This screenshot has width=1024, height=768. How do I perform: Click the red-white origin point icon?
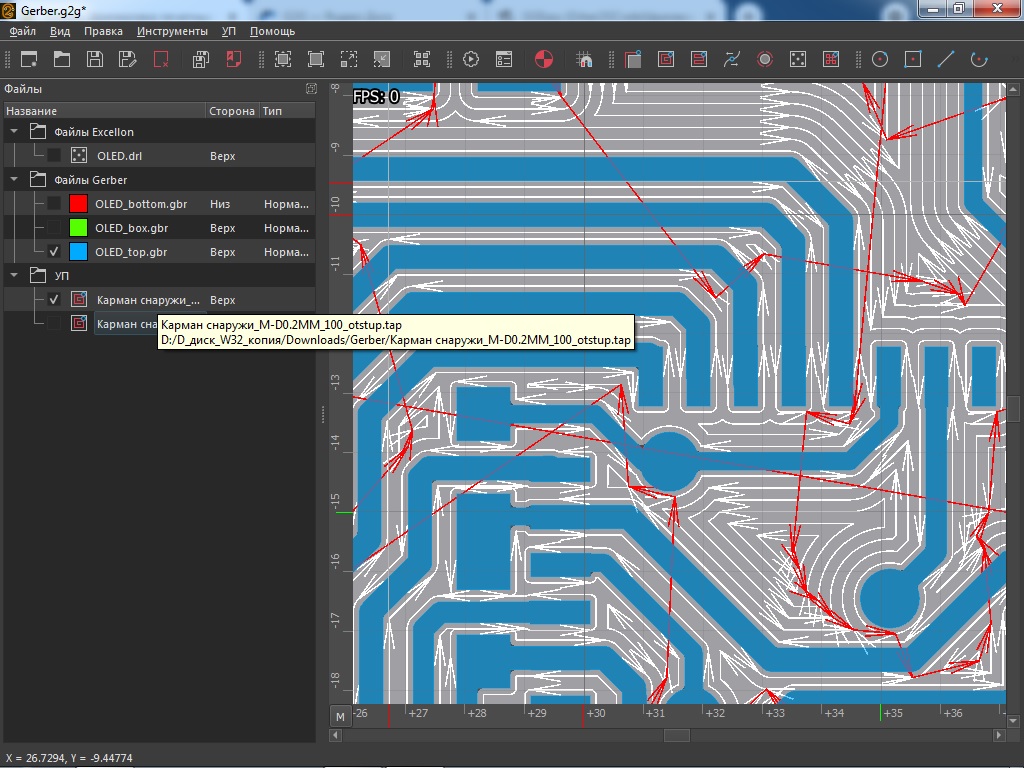pos(543,59)
